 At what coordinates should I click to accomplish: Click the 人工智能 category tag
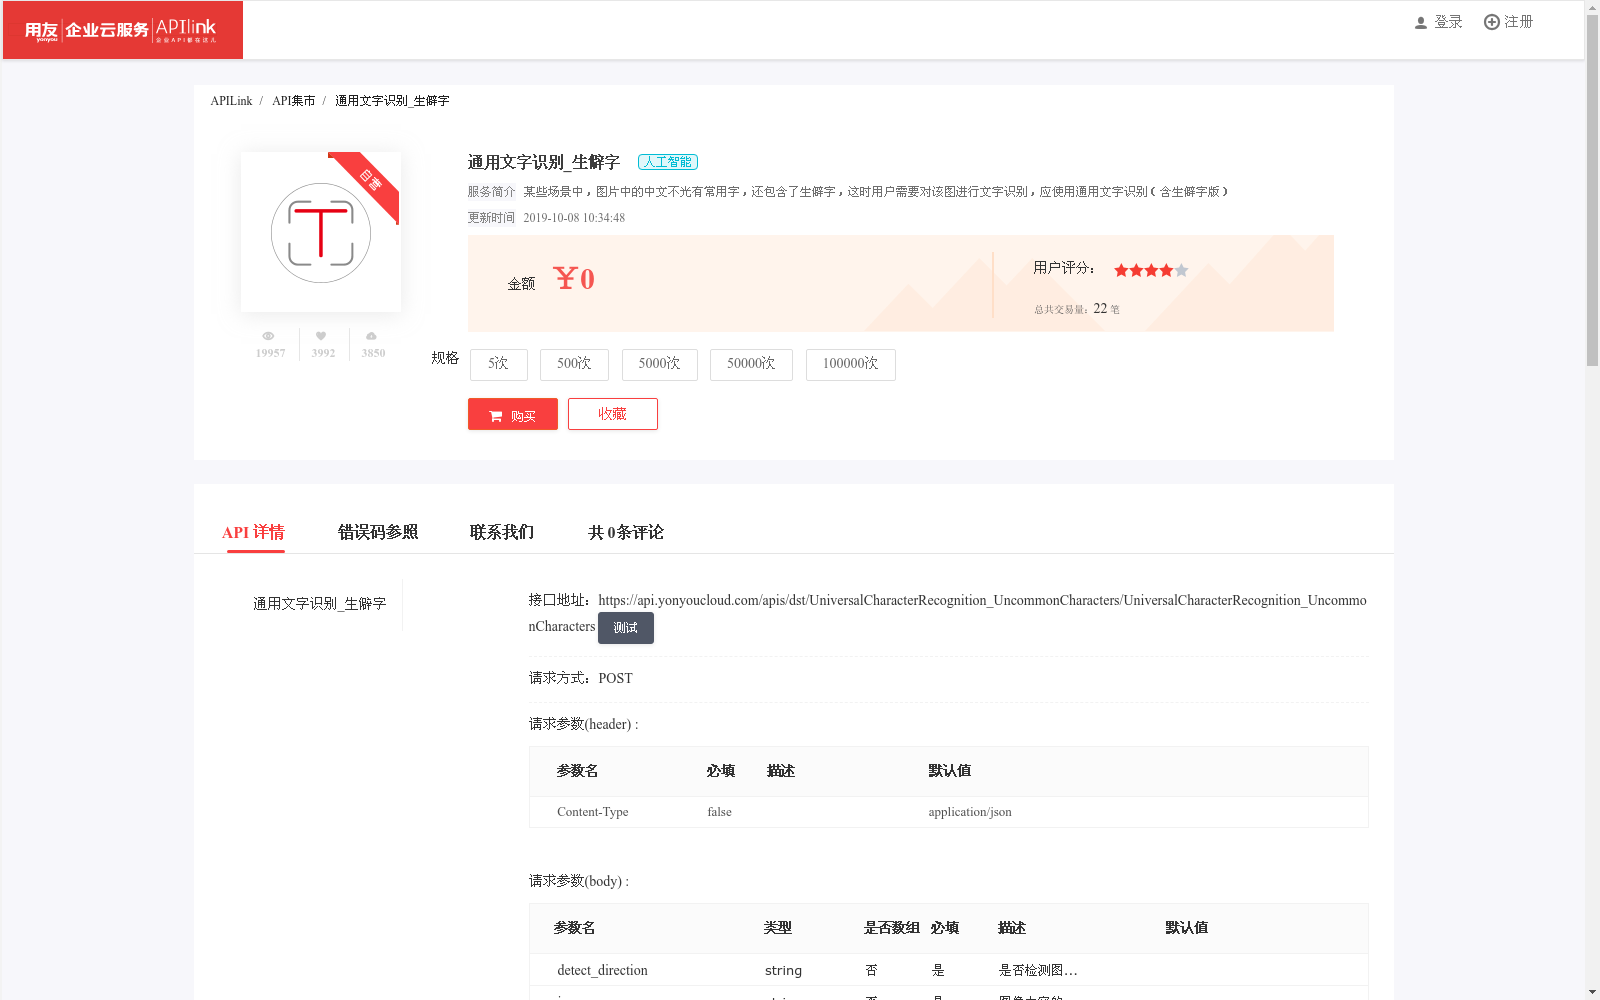tap(668, 162)
